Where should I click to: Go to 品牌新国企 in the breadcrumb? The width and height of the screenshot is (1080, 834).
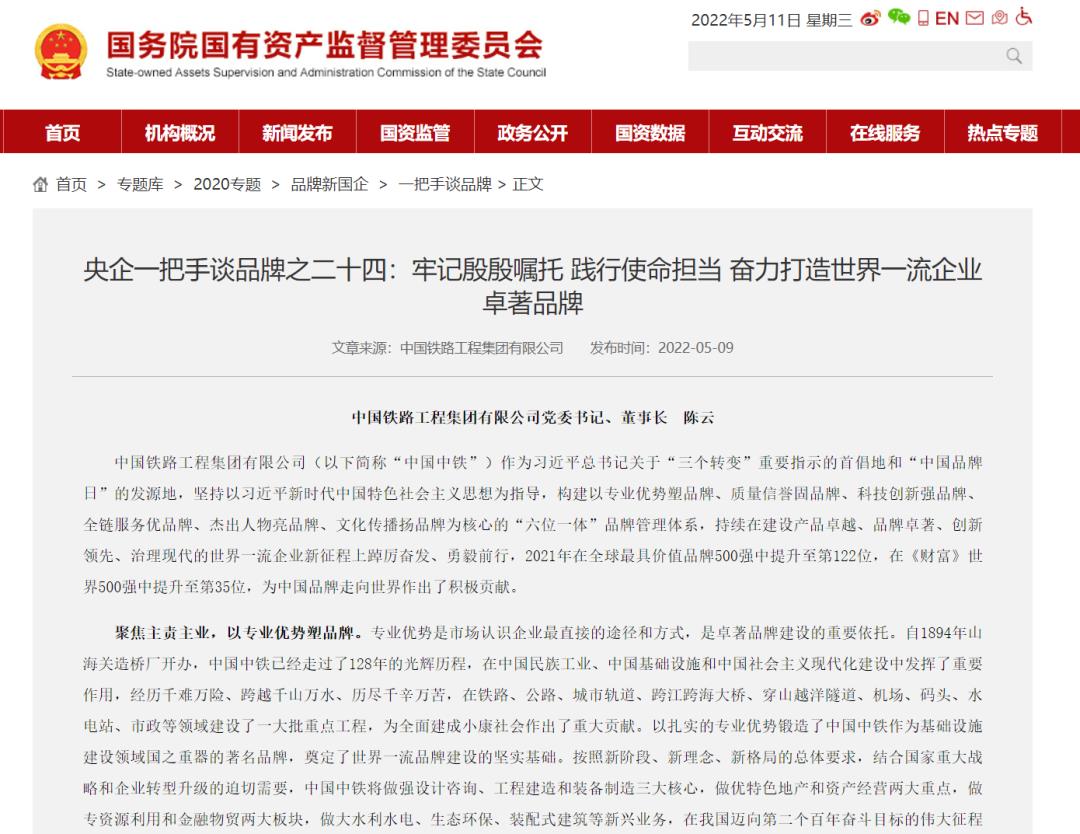tap(329, 184)
